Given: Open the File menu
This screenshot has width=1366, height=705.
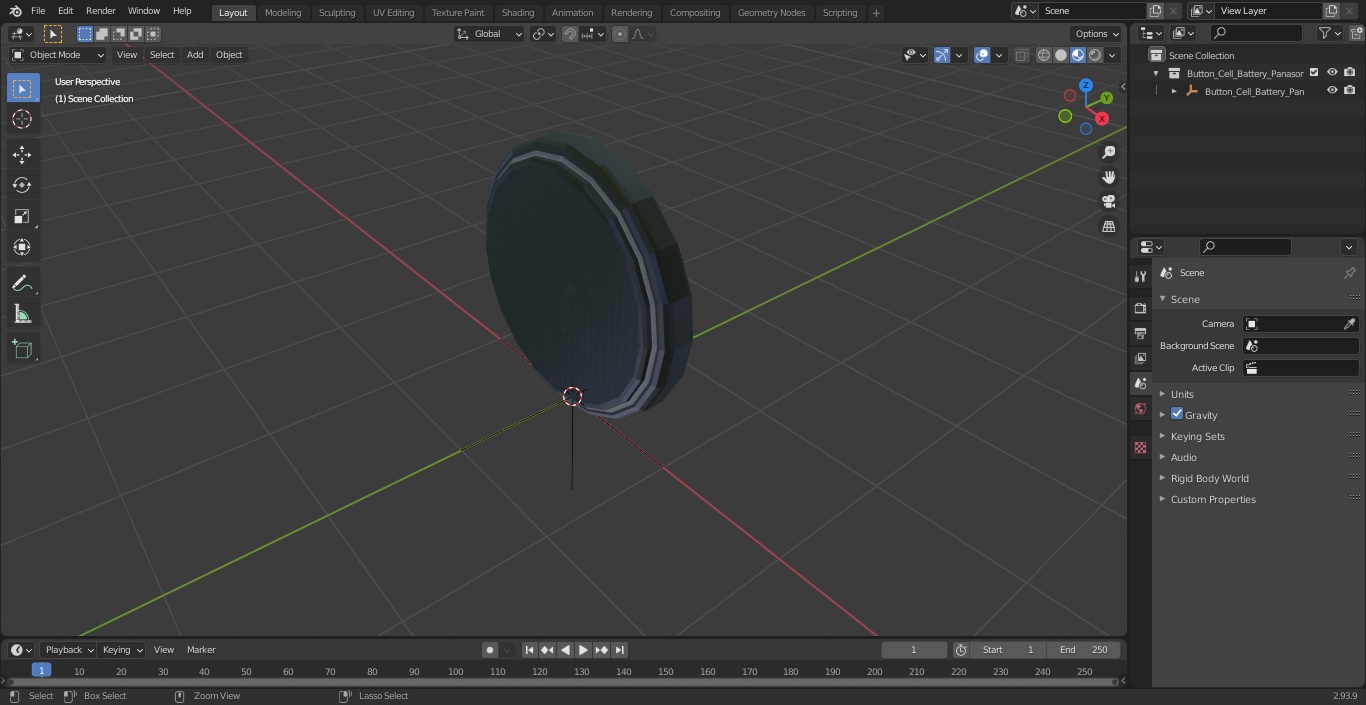Looking at the screenshot, I should [x=38, y=11].
